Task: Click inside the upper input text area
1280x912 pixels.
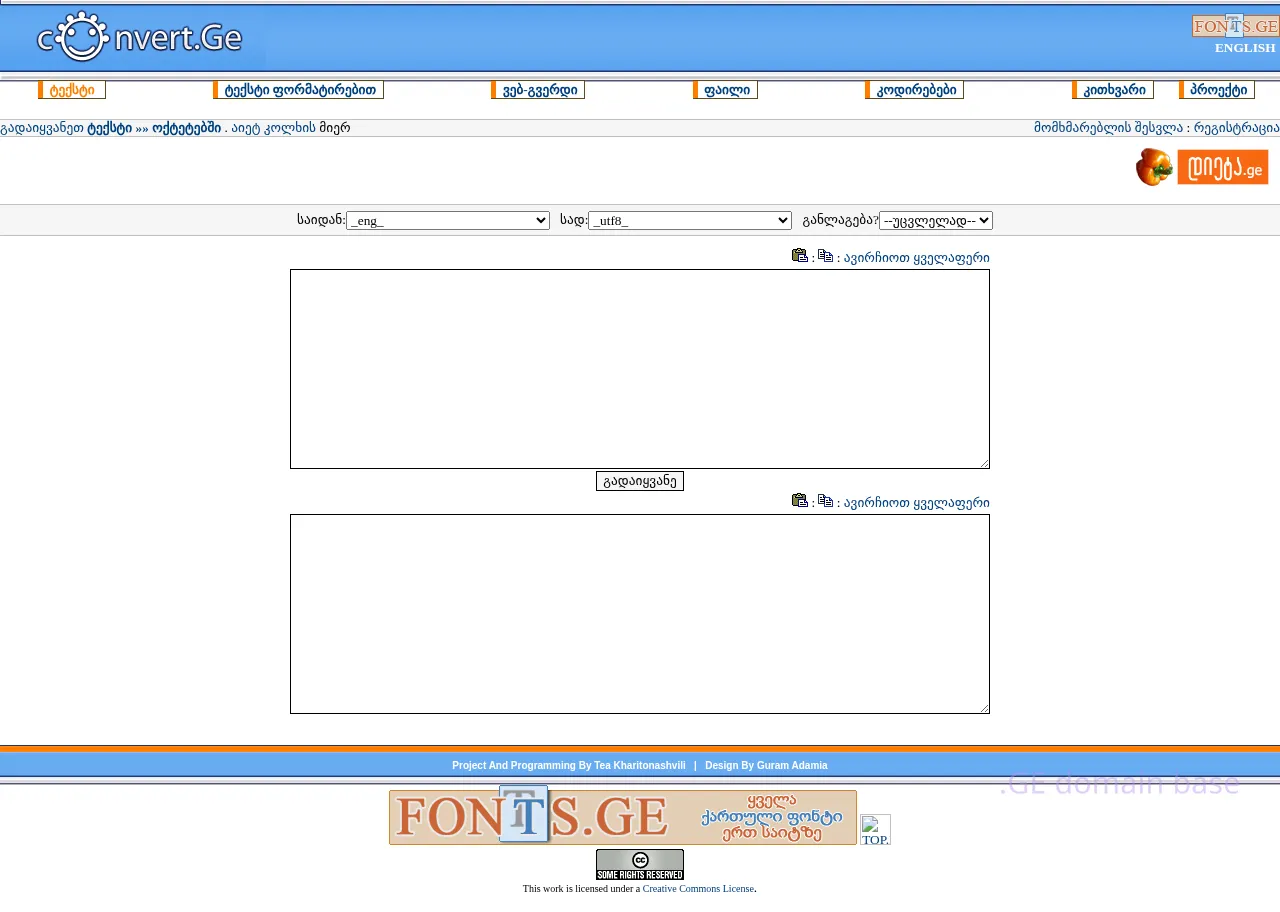Action: (x=639, y=368)
